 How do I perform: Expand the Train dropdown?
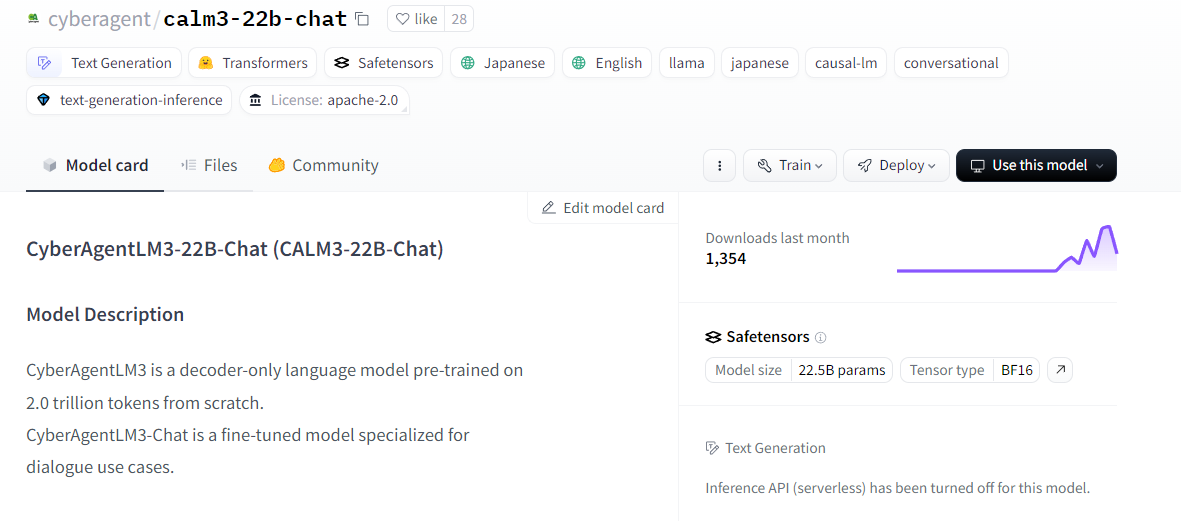(x=789, y=165)
